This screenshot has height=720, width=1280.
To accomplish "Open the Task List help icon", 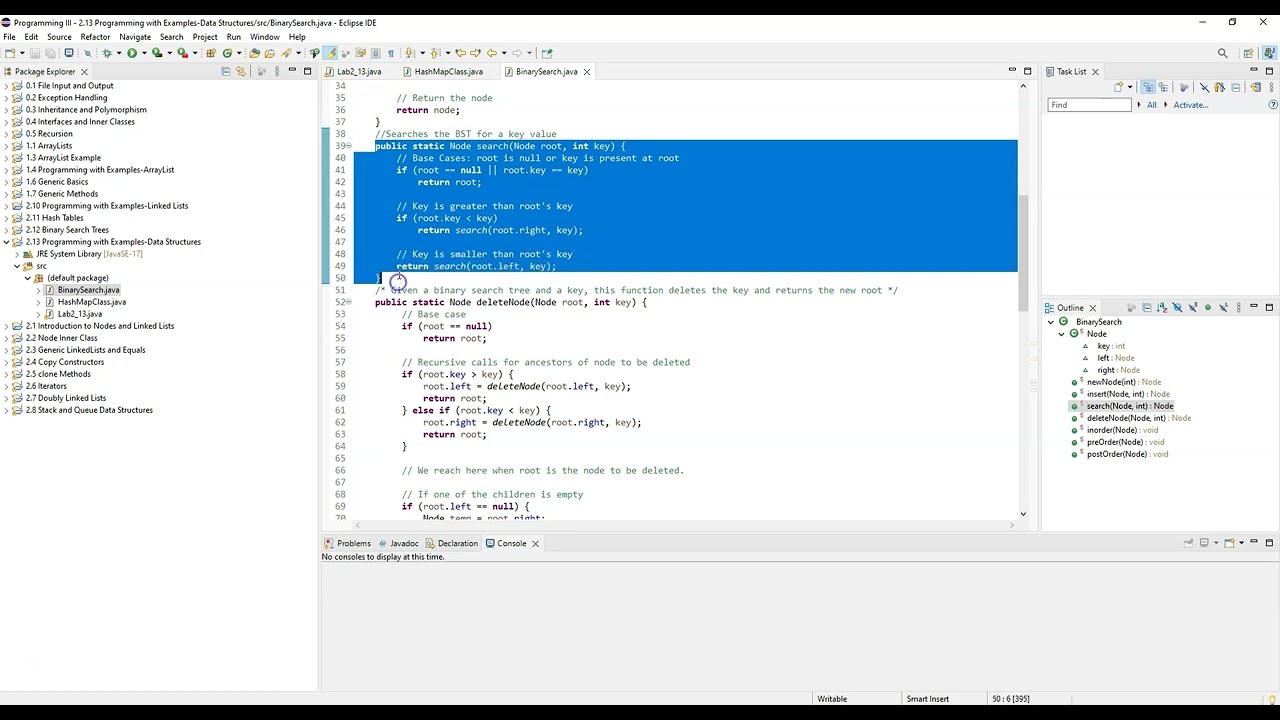I will click(x=1272, y=105).
